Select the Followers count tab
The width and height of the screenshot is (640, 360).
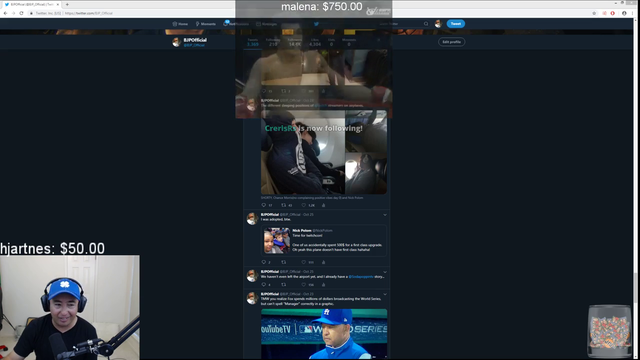(295, 42)
